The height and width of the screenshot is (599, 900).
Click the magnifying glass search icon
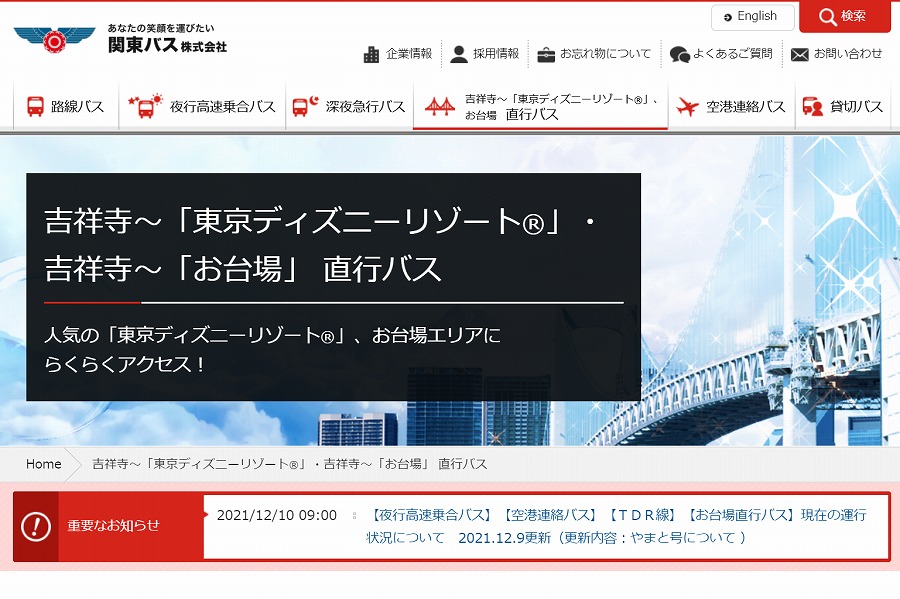pos(827,17)
